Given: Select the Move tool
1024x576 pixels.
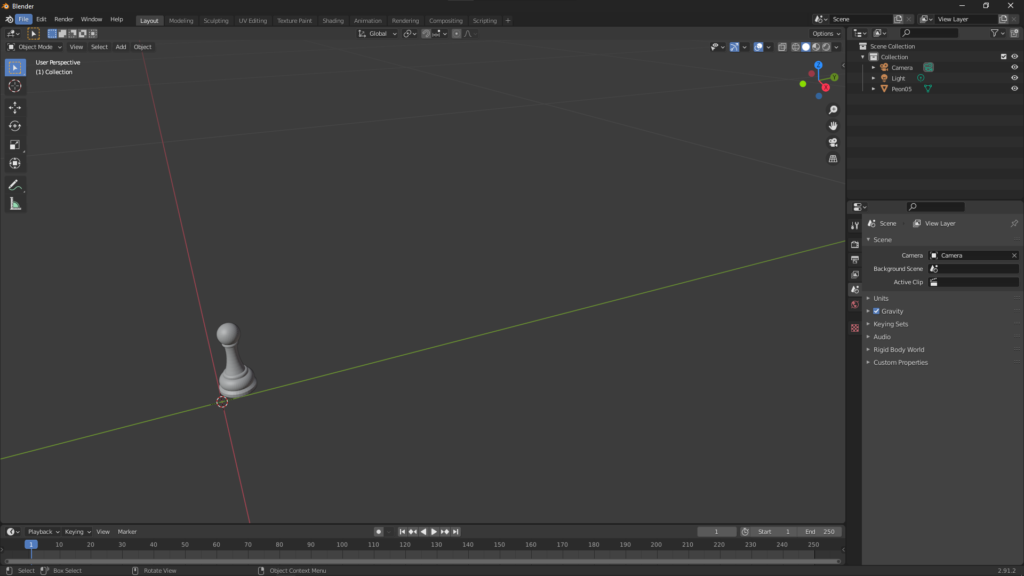Looking at the screenshot, I should click(15, 107).
